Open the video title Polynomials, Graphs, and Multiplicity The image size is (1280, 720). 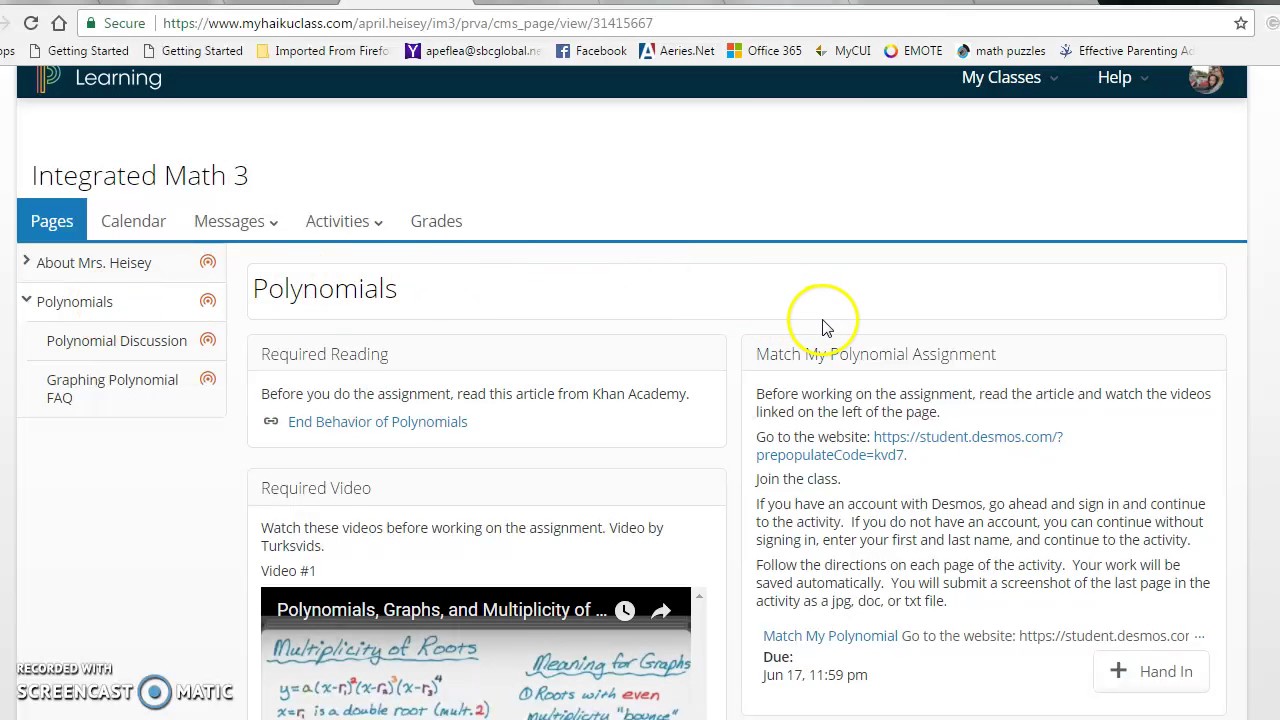pyautogui.click(x=442, y=610)
